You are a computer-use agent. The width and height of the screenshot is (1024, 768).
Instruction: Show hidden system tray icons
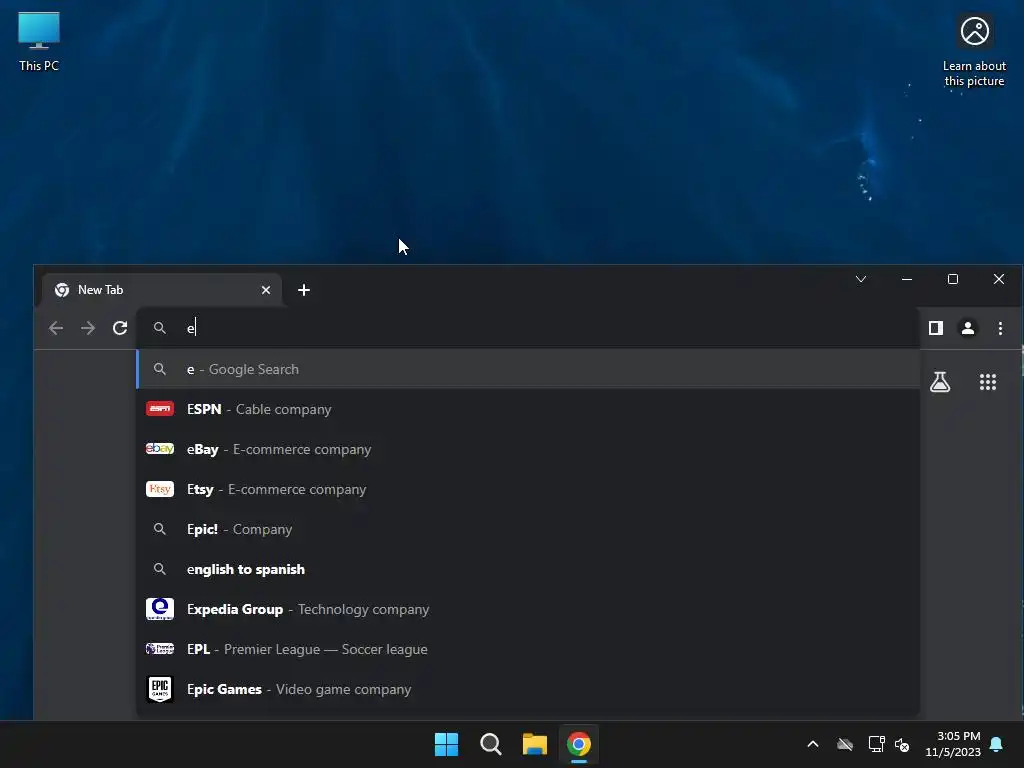(813, 744)
